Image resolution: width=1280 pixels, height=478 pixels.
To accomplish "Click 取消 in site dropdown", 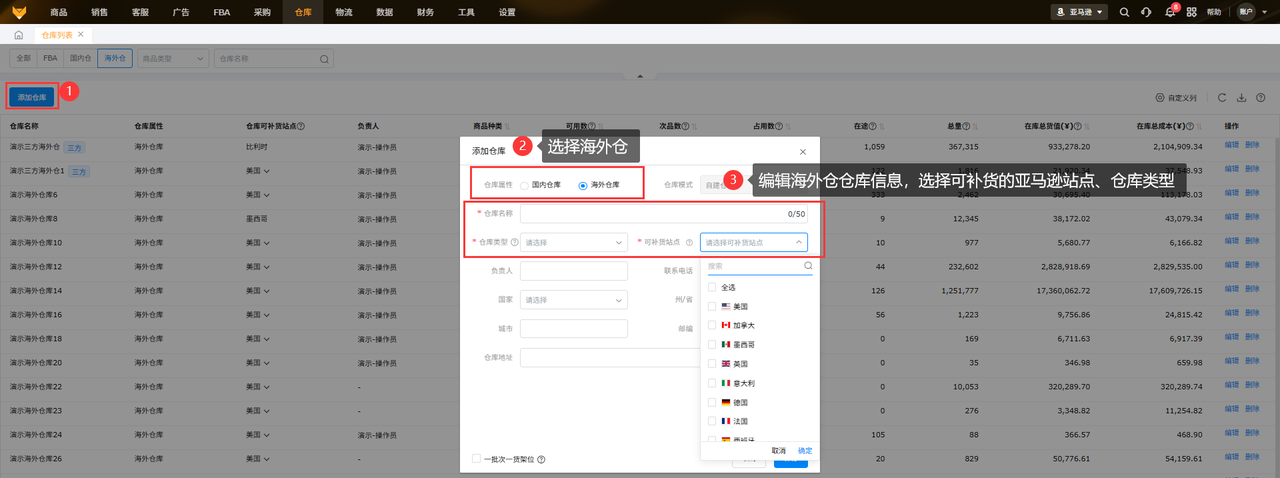I will tap(779, 451).
